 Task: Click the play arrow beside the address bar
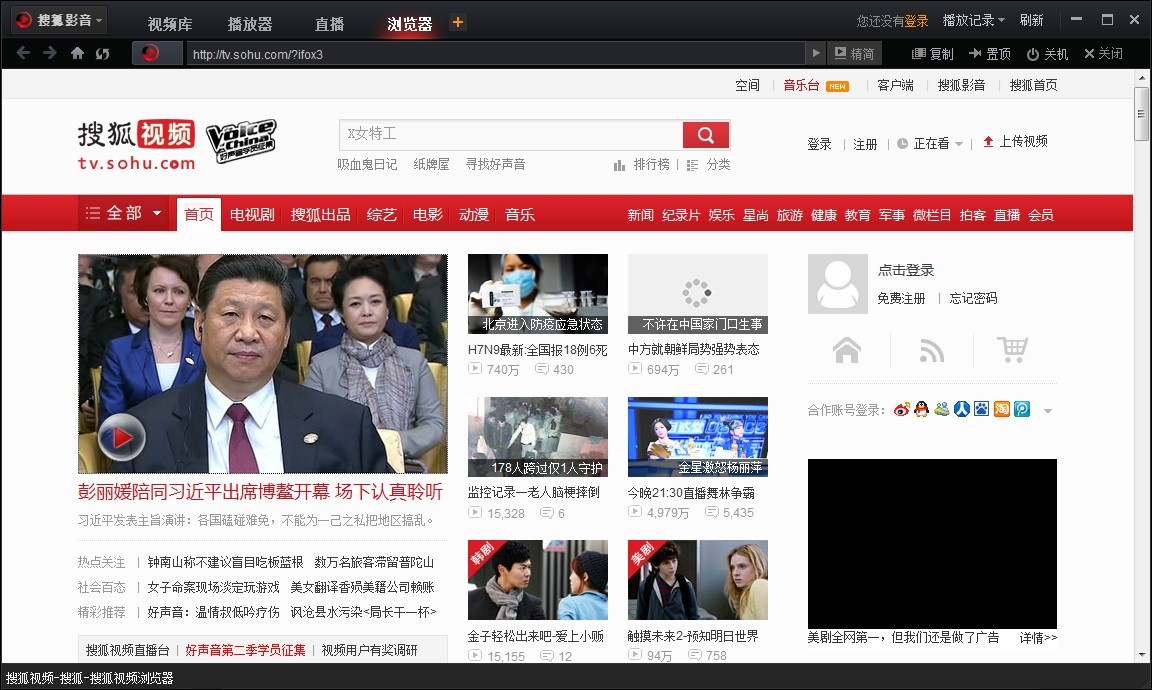(x=815, y=53)
